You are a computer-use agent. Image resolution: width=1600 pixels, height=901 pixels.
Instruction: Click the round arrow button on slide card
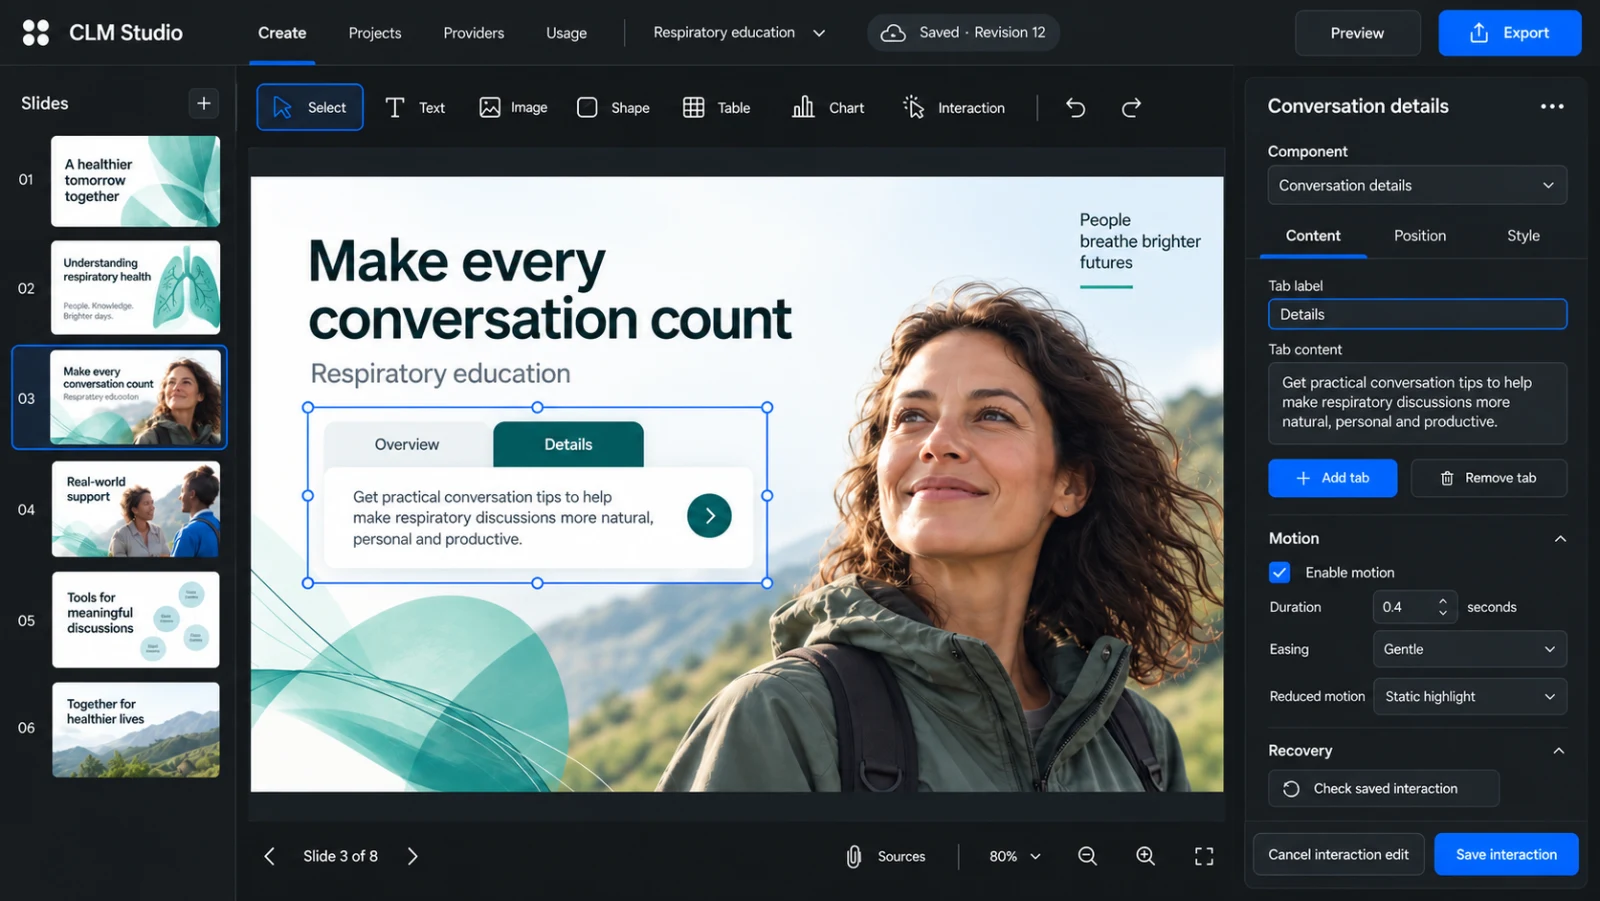coord(709,516)
